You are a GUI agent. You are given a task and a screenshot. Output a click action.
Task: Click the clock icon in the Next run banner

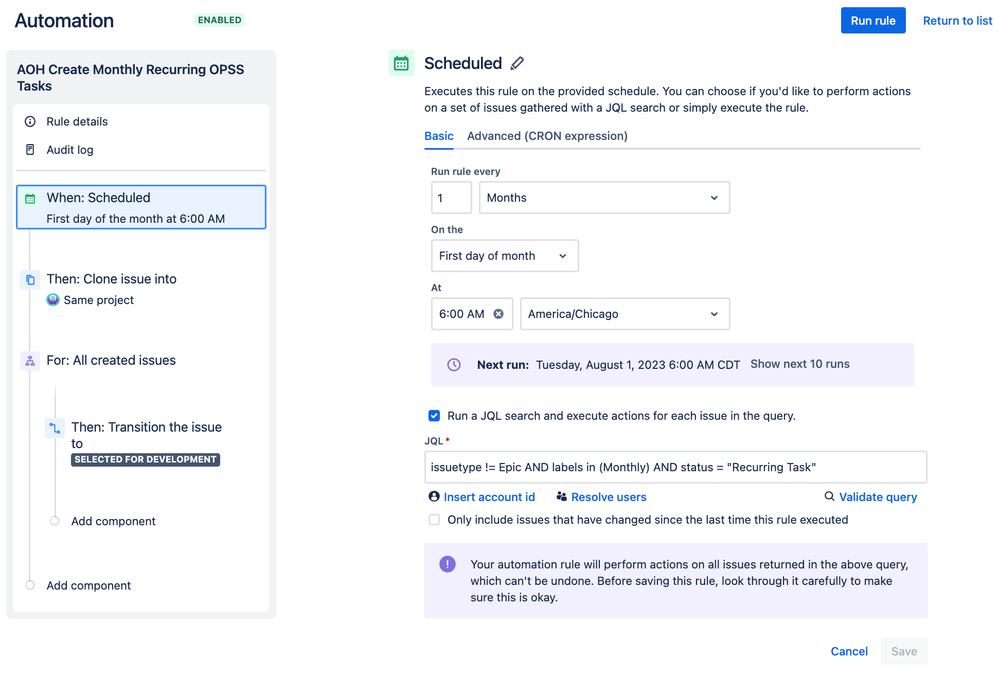(454, 364)
